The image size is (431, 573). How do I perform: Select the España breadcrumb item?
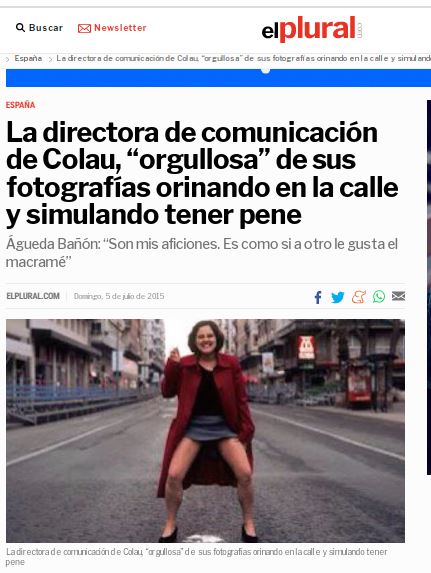(28, 58)
